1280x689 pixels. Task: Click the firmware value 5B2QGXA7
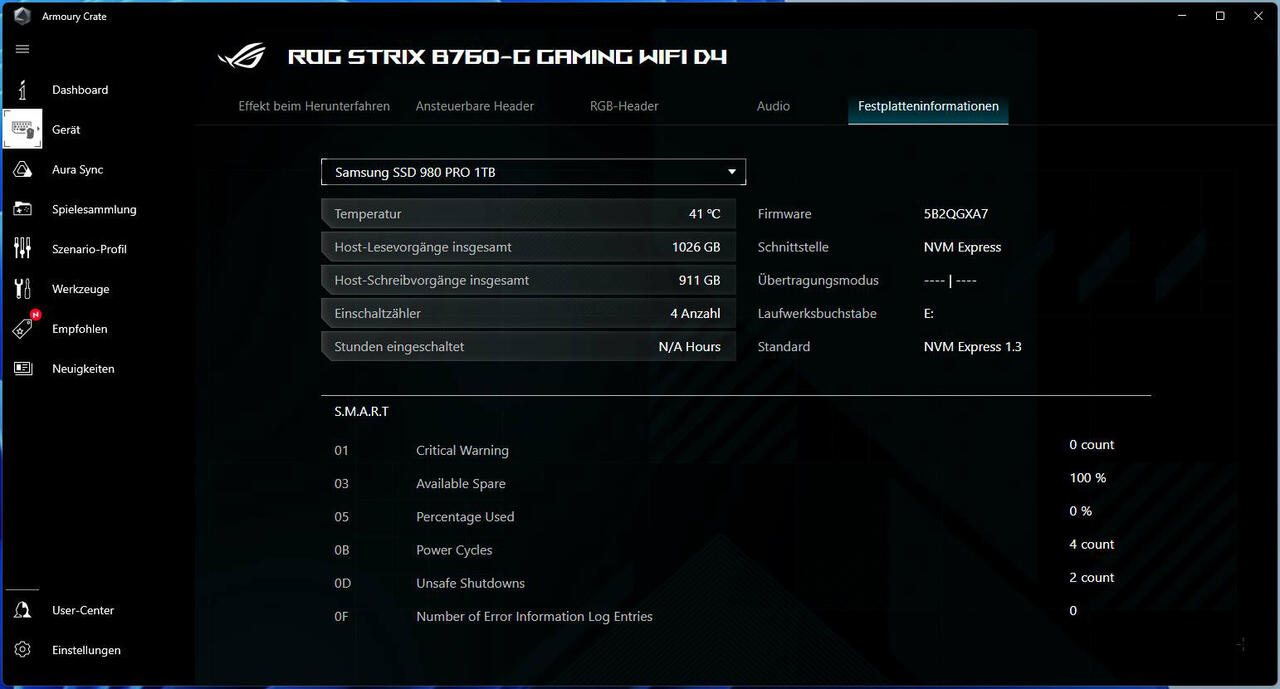point(956,214)
